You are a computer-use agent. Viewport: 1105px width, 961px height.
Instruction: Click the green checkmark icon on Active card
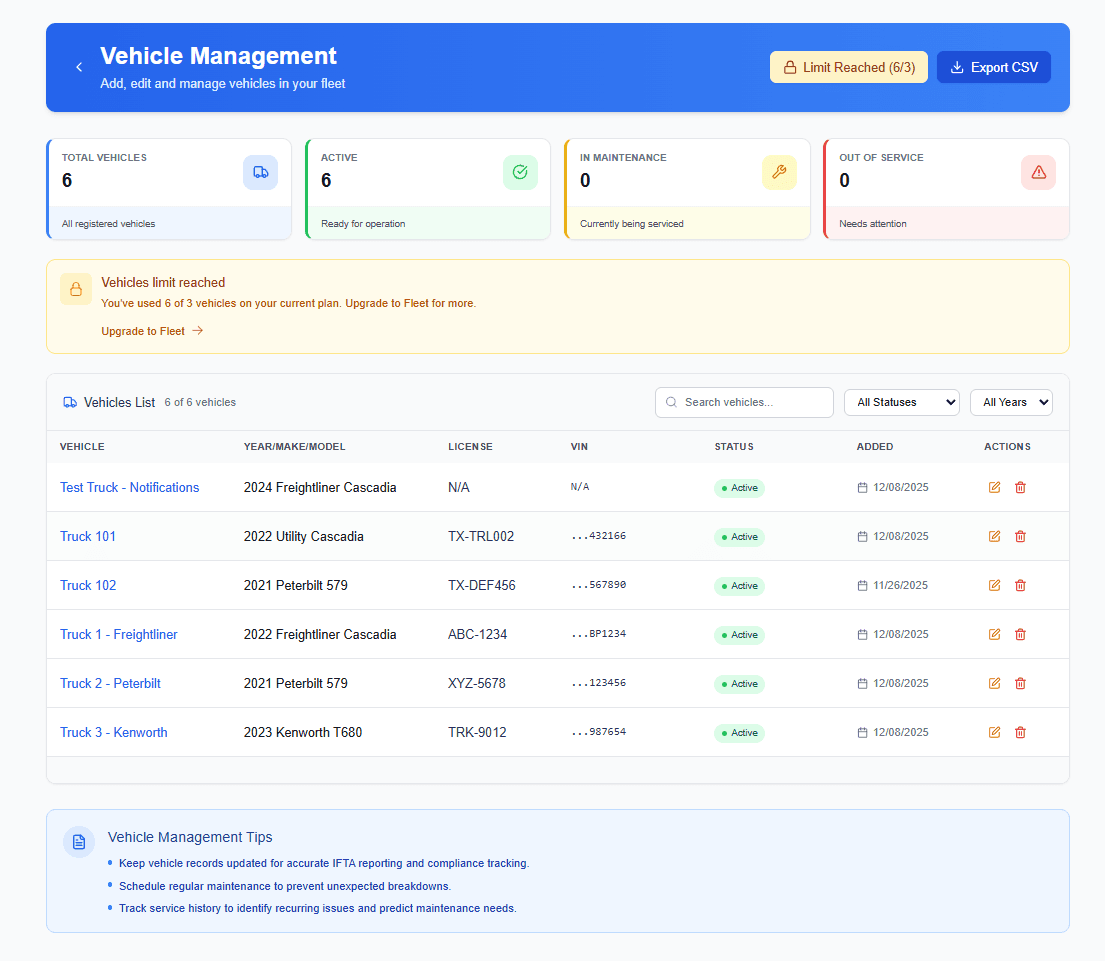point(520,172)
